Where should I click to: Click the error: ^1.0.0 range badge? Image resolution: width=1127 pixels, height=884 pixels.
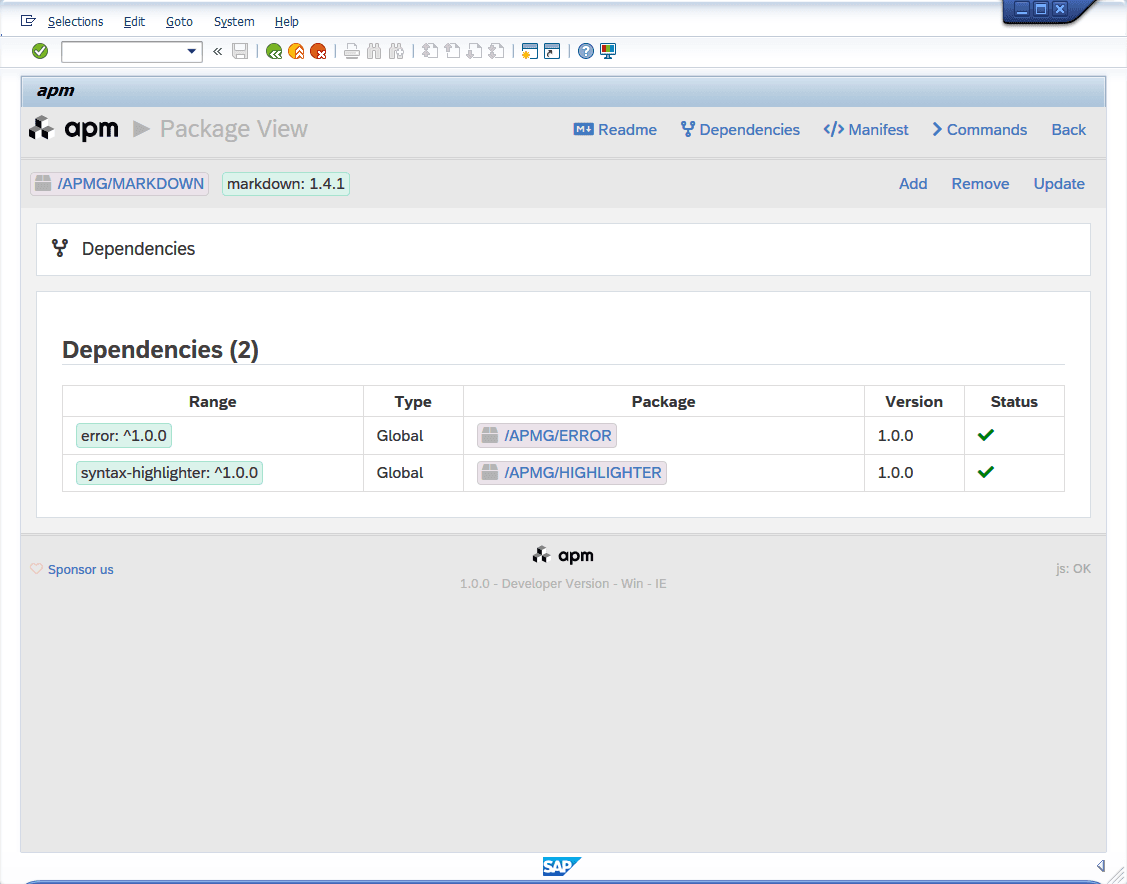(x=124, y=436)
